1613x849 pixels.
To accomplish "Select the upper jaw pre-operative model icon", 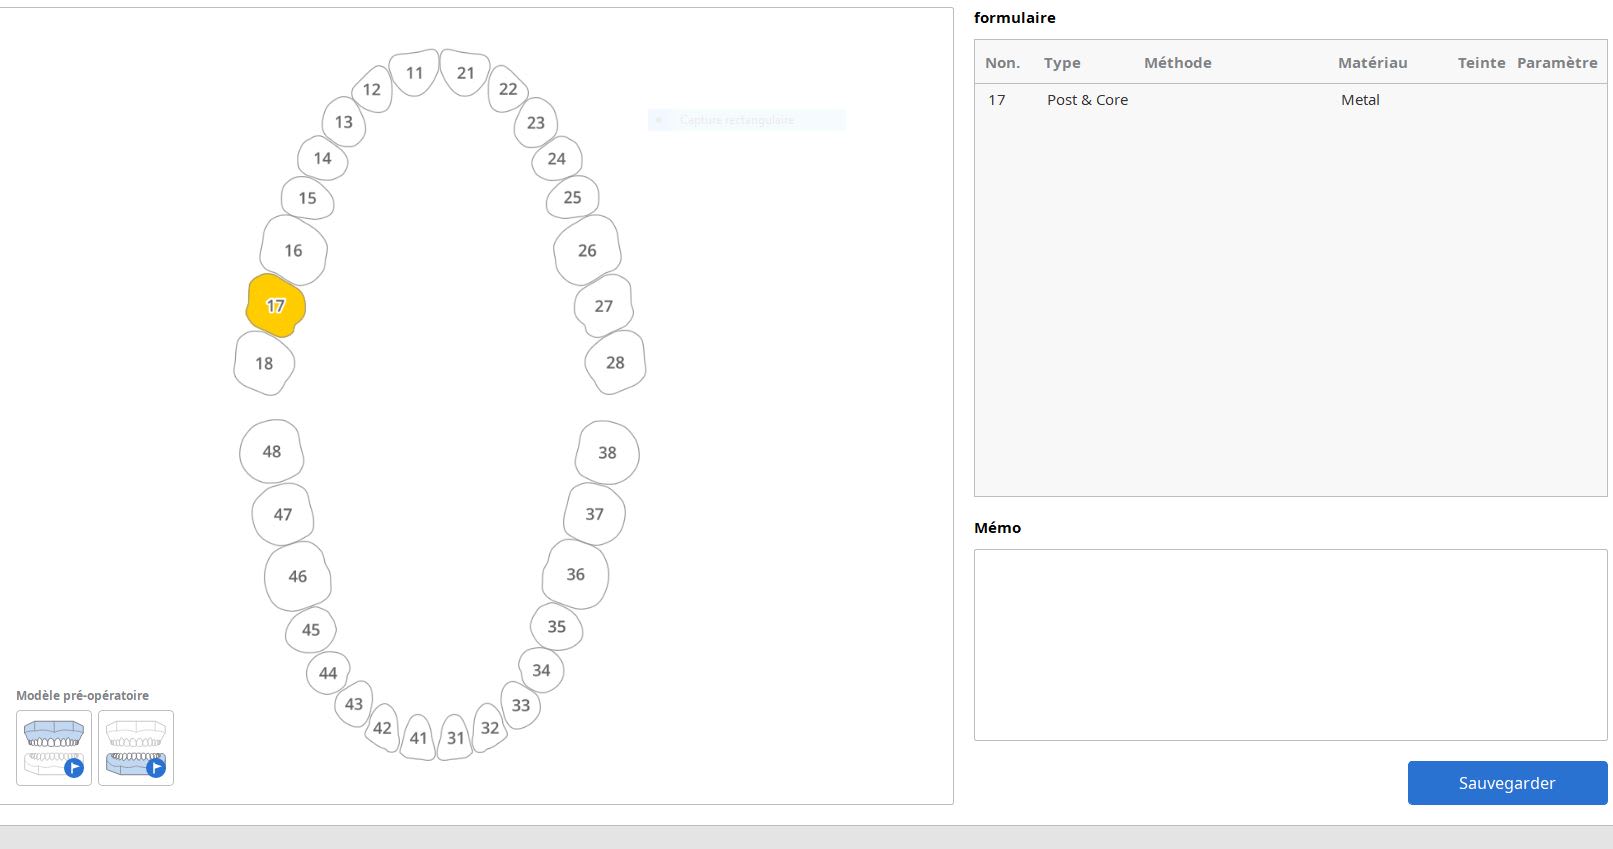I will pyautogui.click(x=54, y=747).
